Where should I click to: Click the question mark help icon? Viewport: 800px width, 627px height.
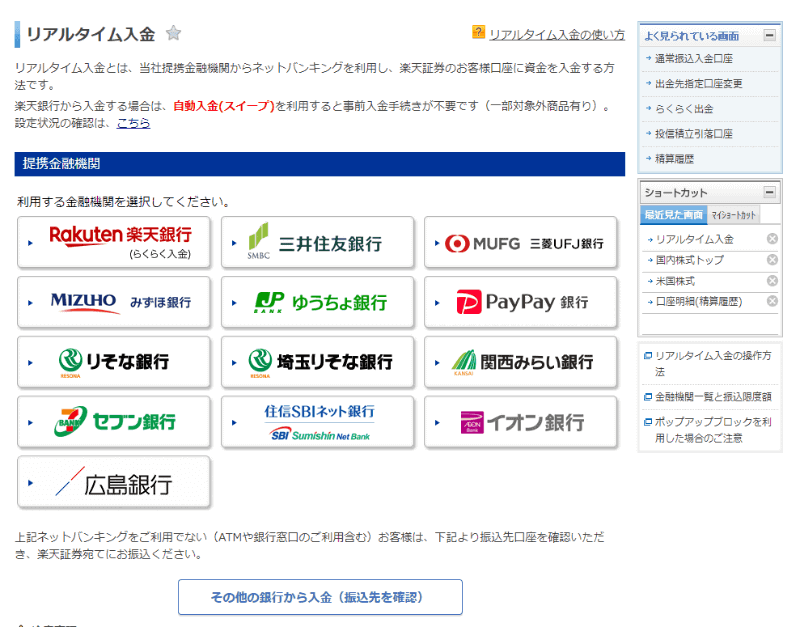tap(478, 33)
